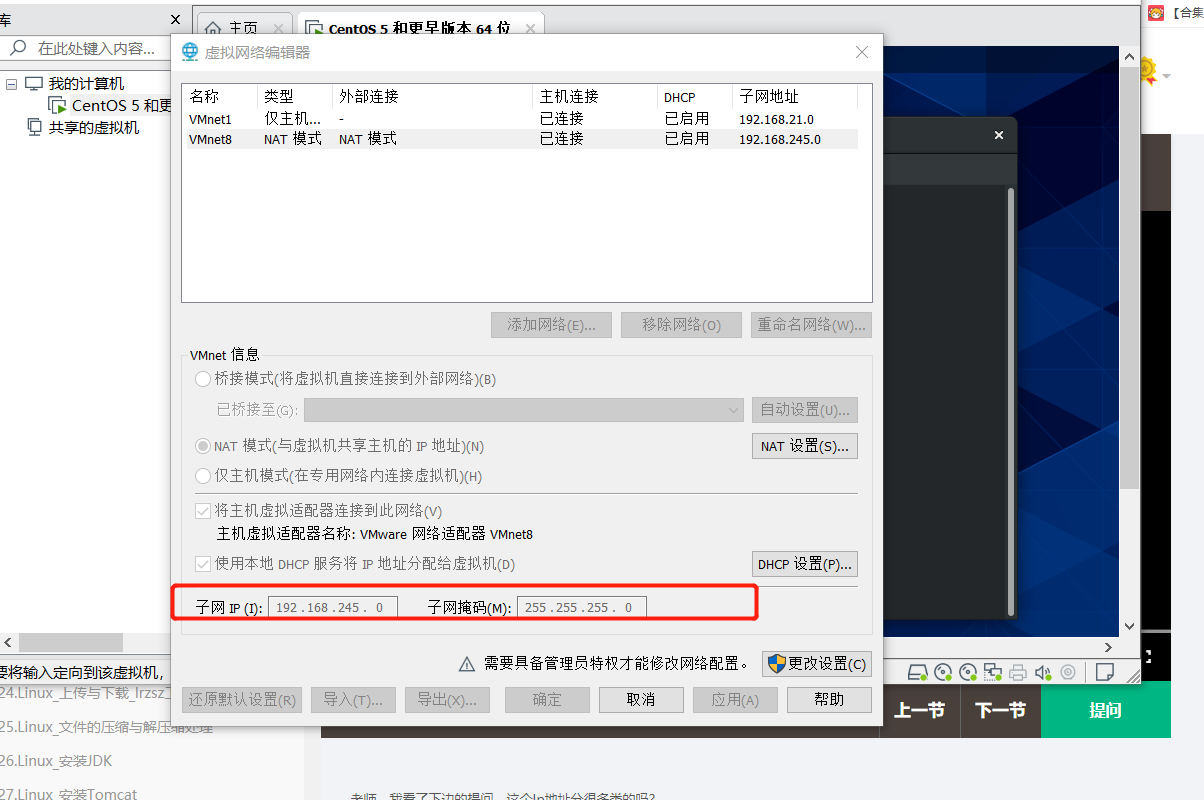
Task: Click the Type column header
Action: [295, 97]
